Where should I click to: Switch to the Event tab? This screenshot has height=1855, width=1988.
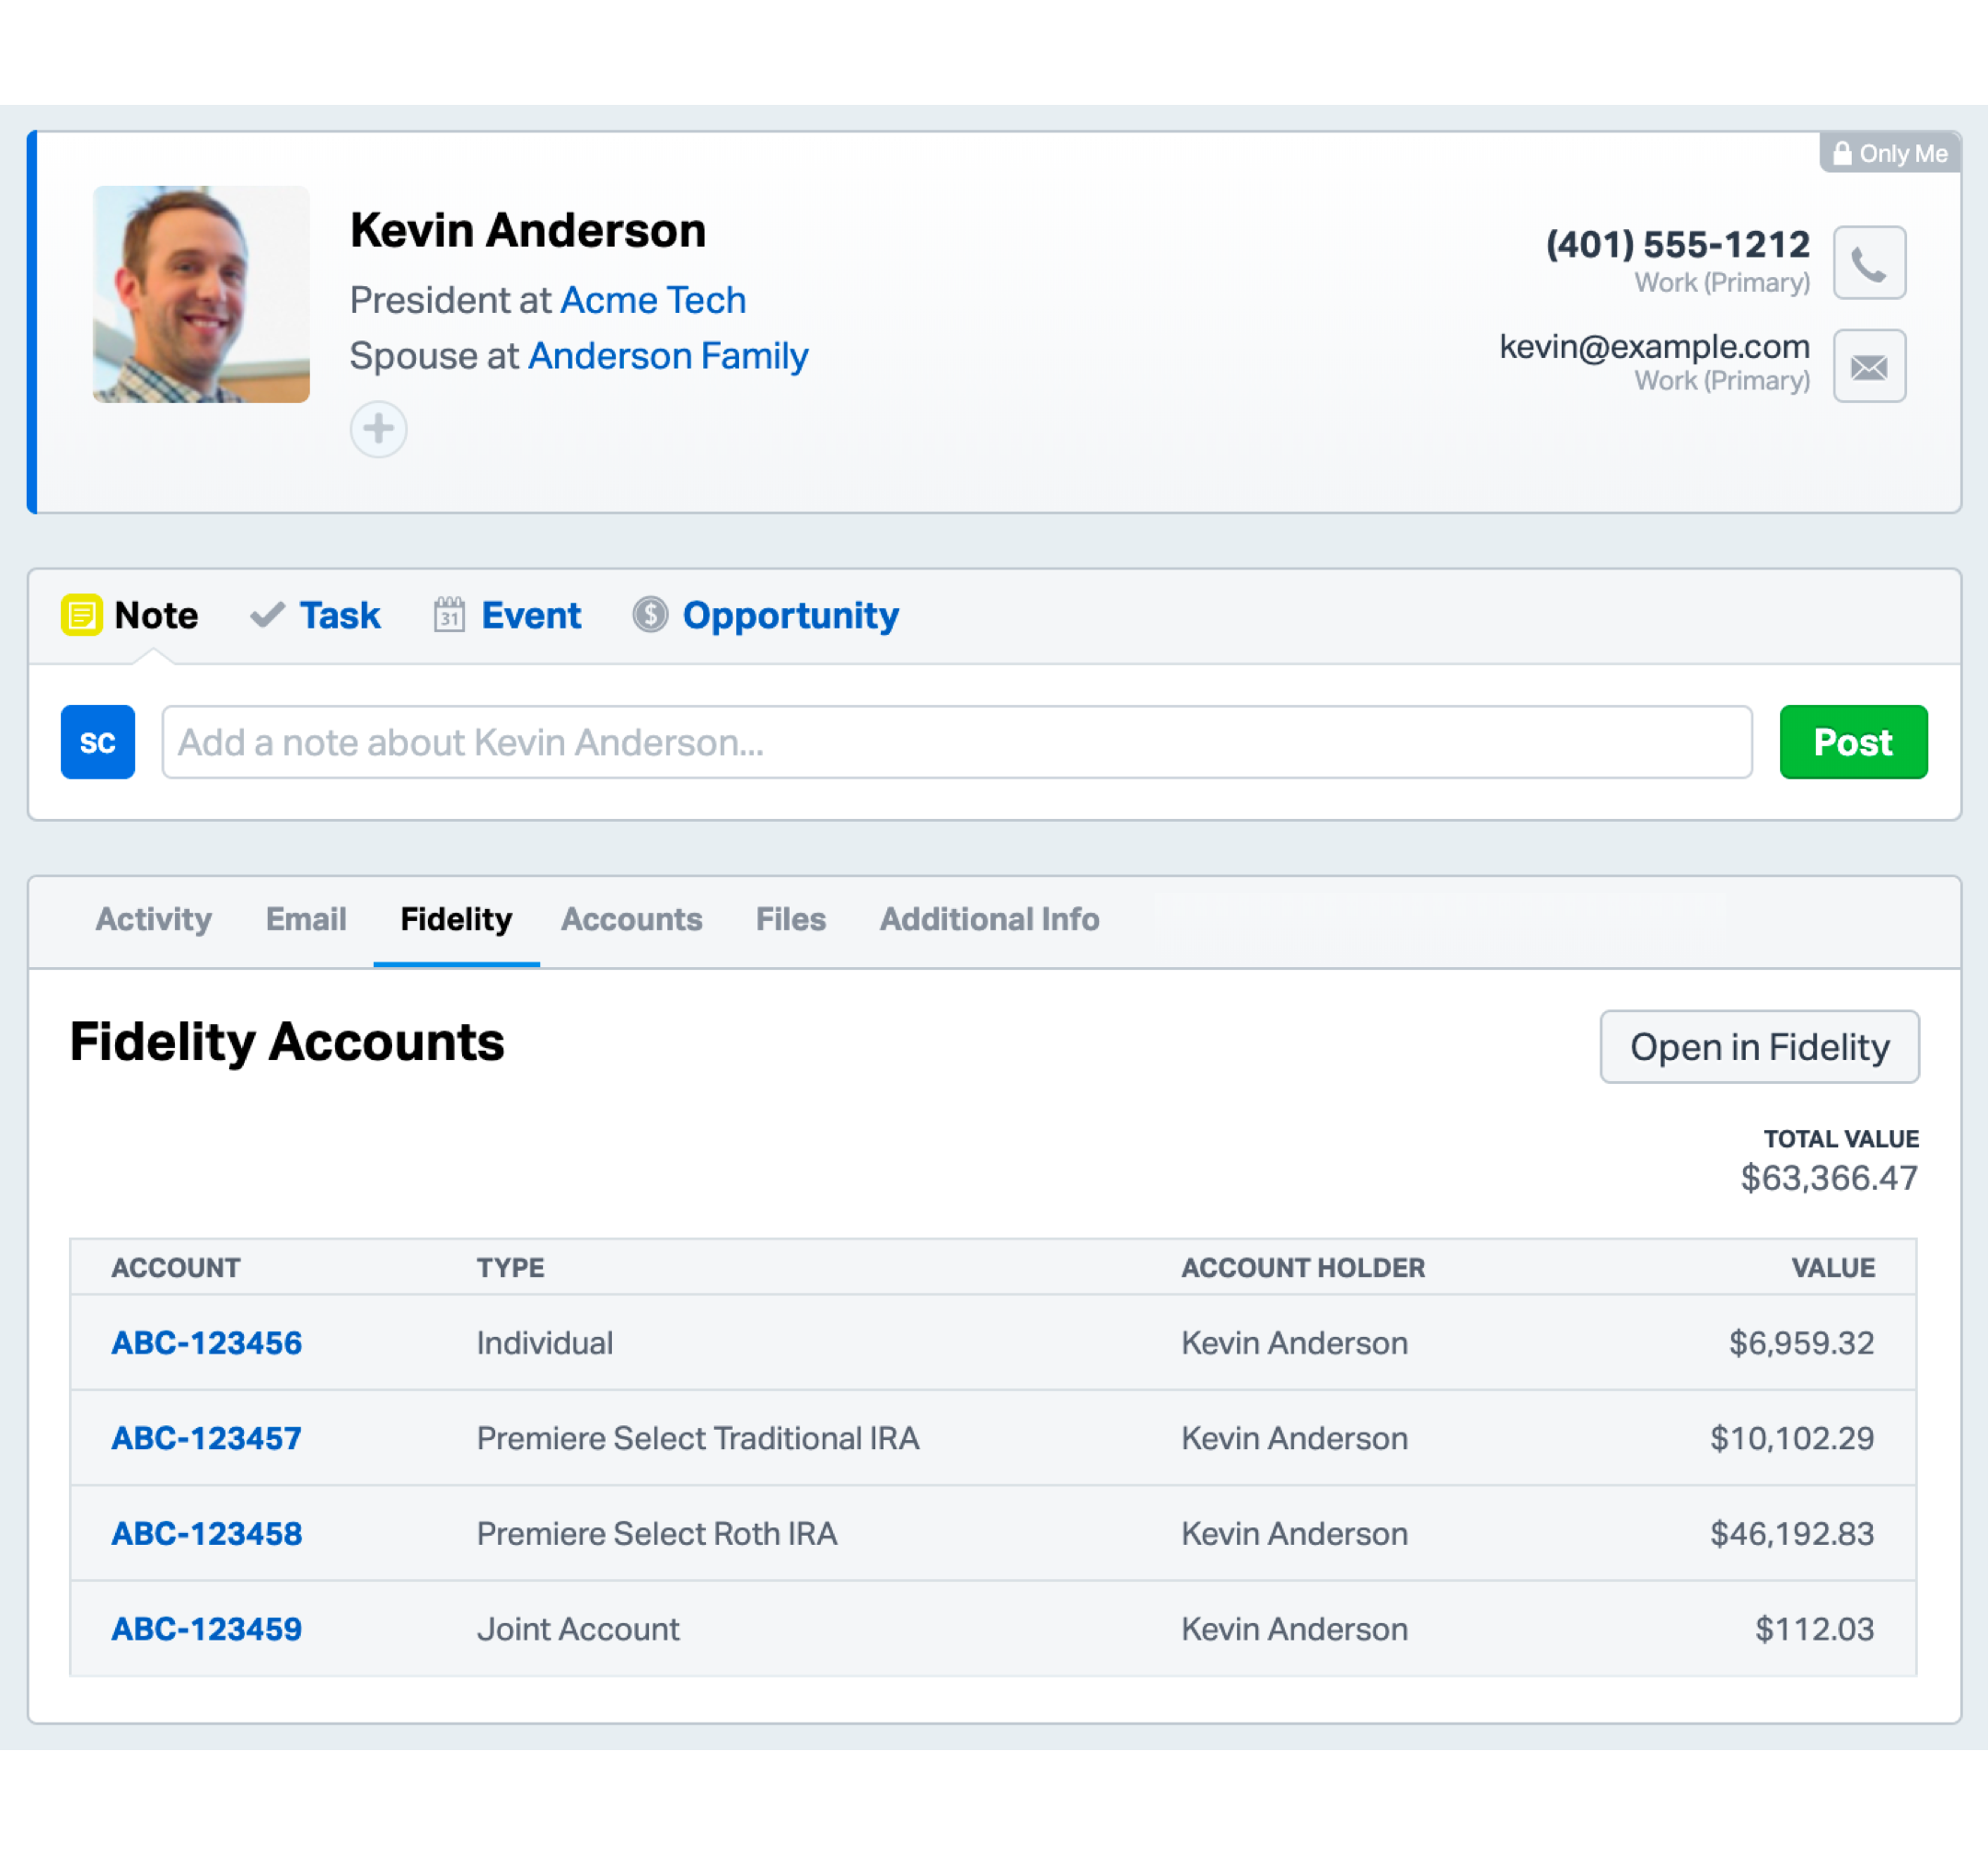pos(507,615)
